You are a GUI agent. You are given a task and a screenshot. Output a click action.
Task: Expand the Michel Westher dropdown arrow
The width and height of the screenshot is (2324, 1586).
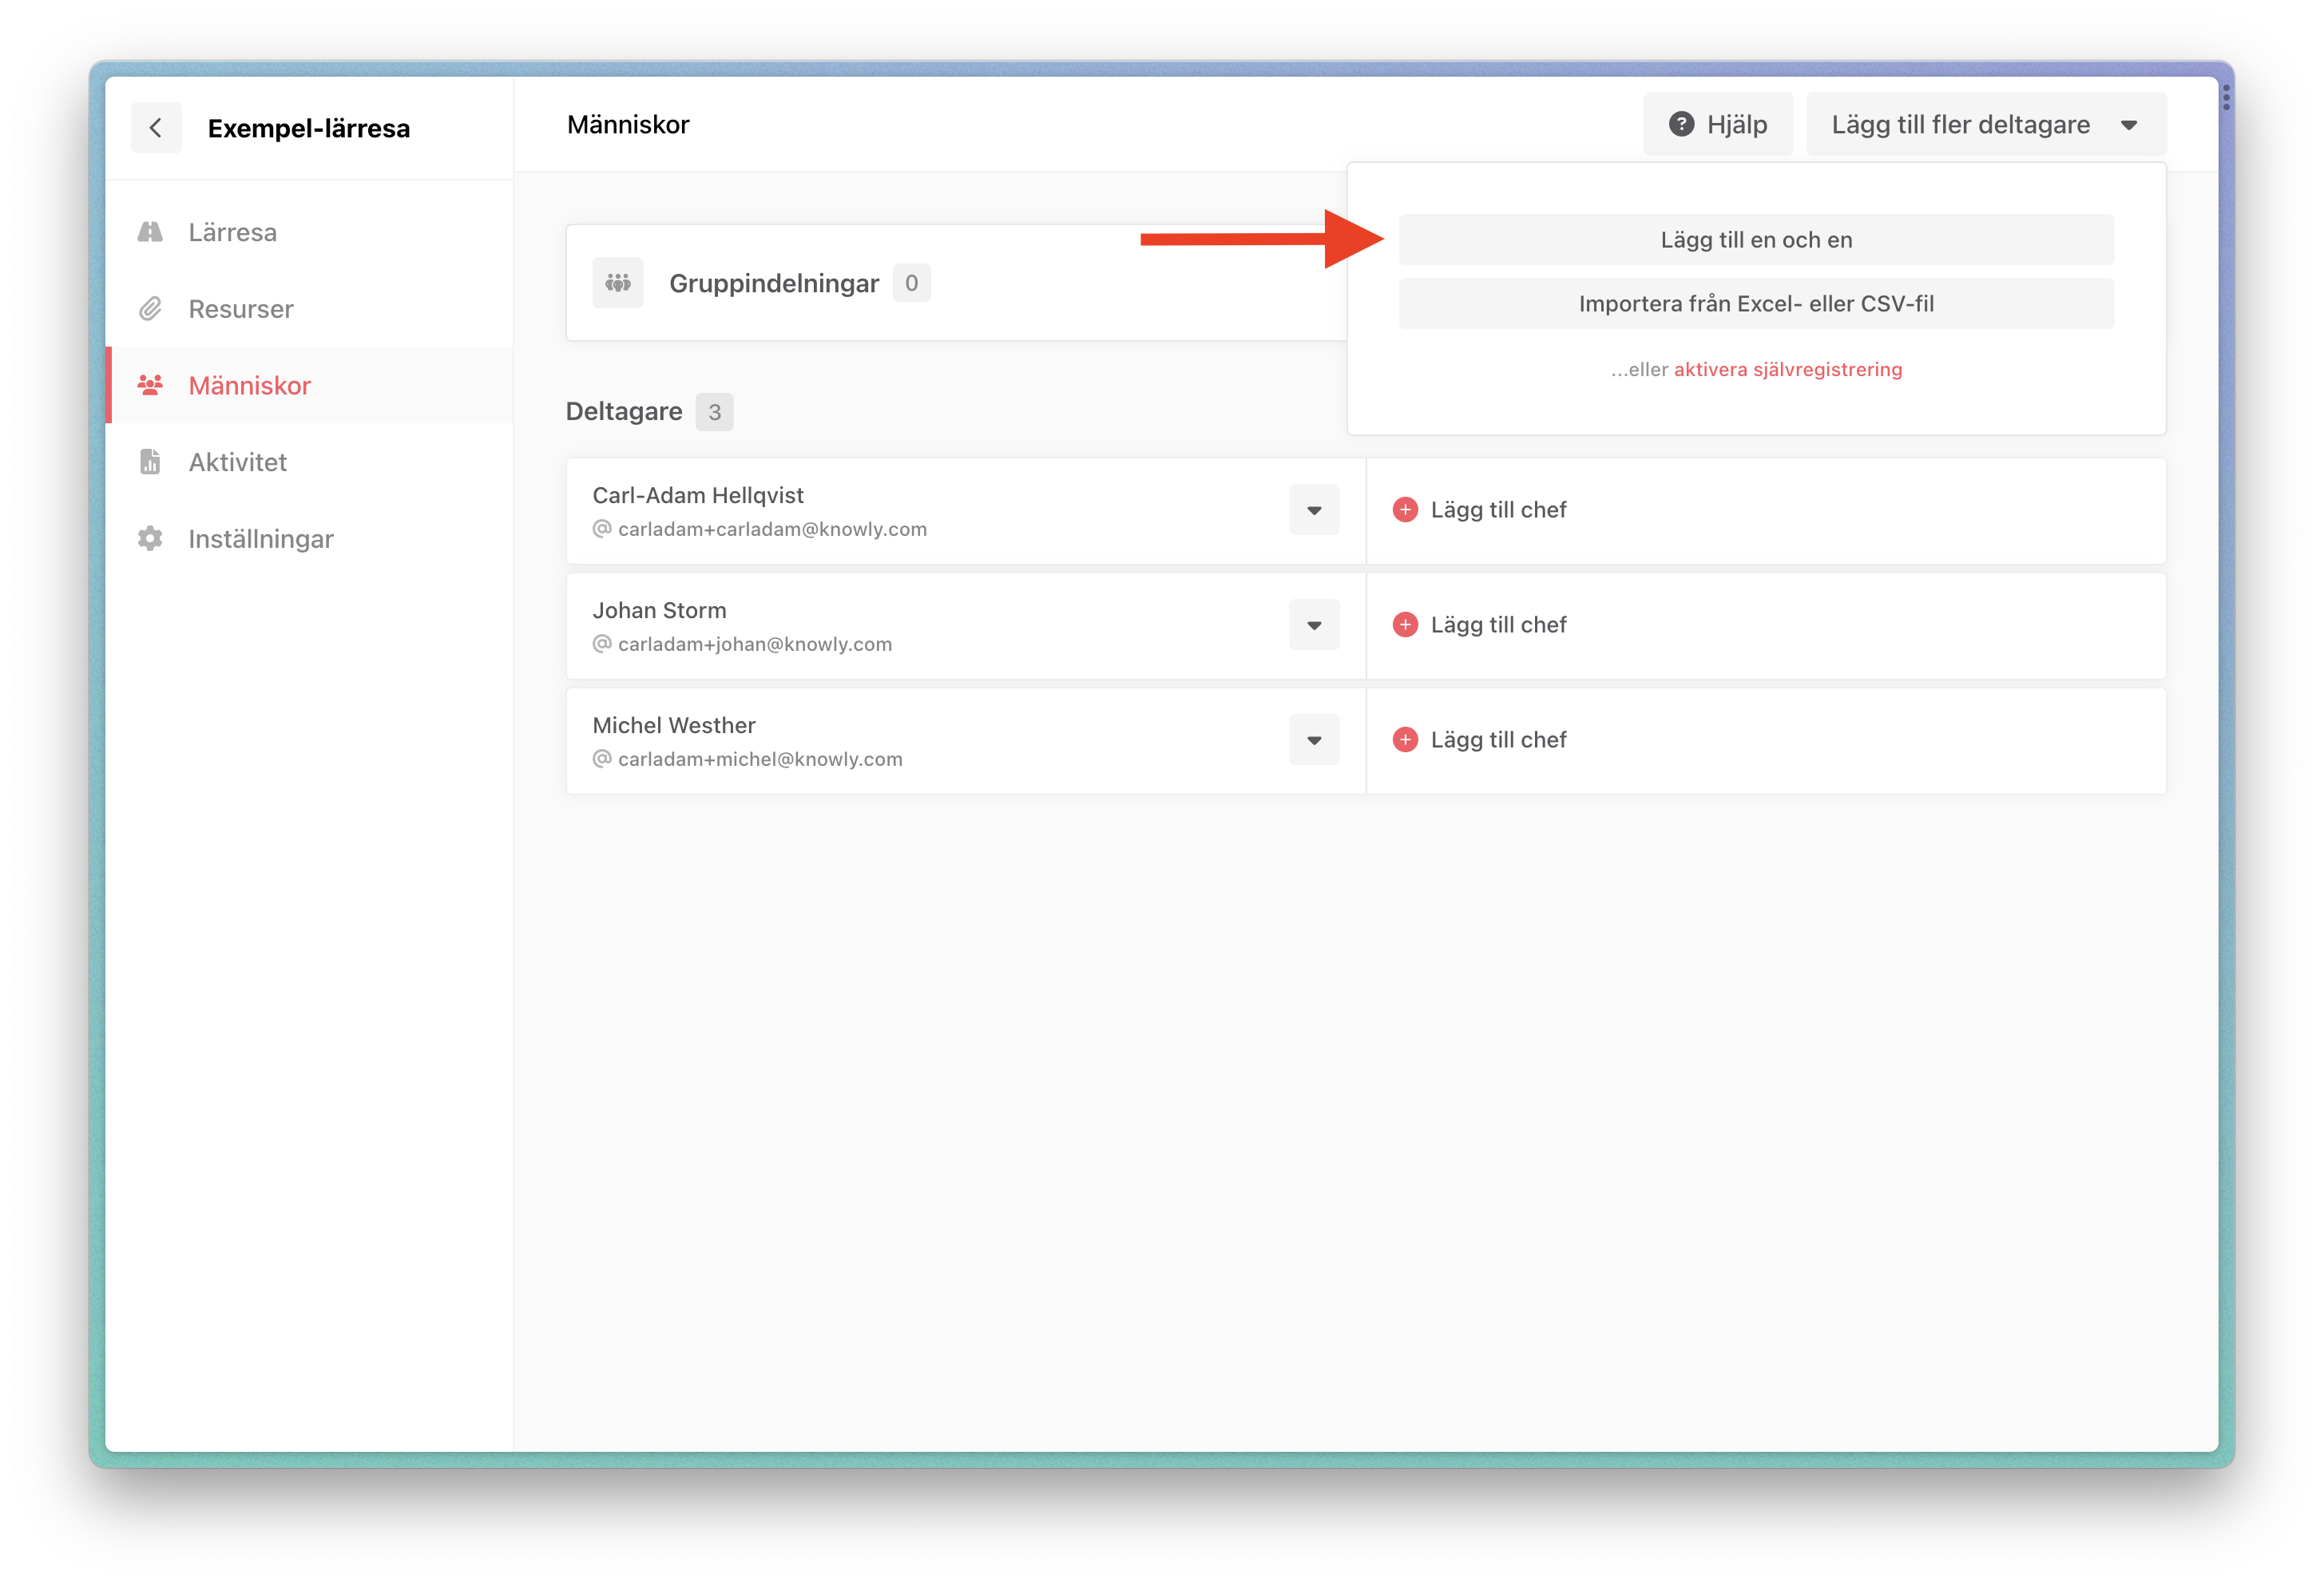point(1313,740)
